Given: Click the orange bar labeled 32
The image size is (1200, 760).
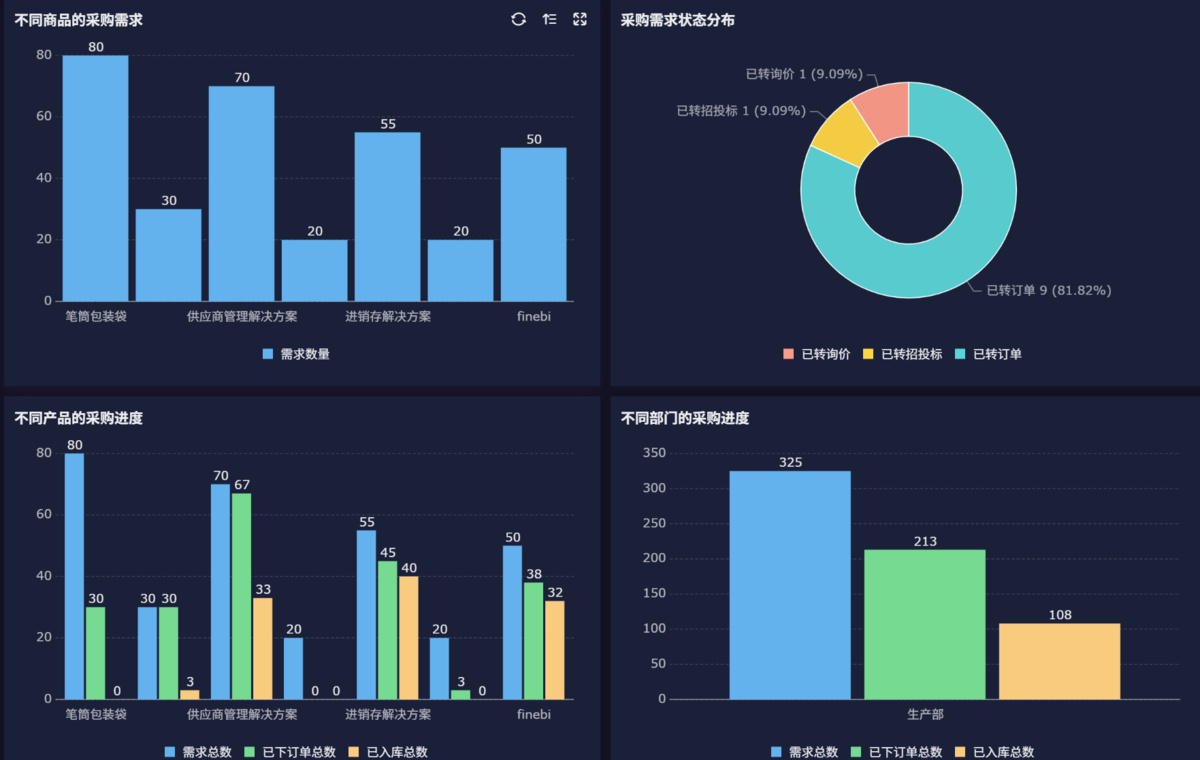Looking at the screenshot, I should tap(555, 650).
